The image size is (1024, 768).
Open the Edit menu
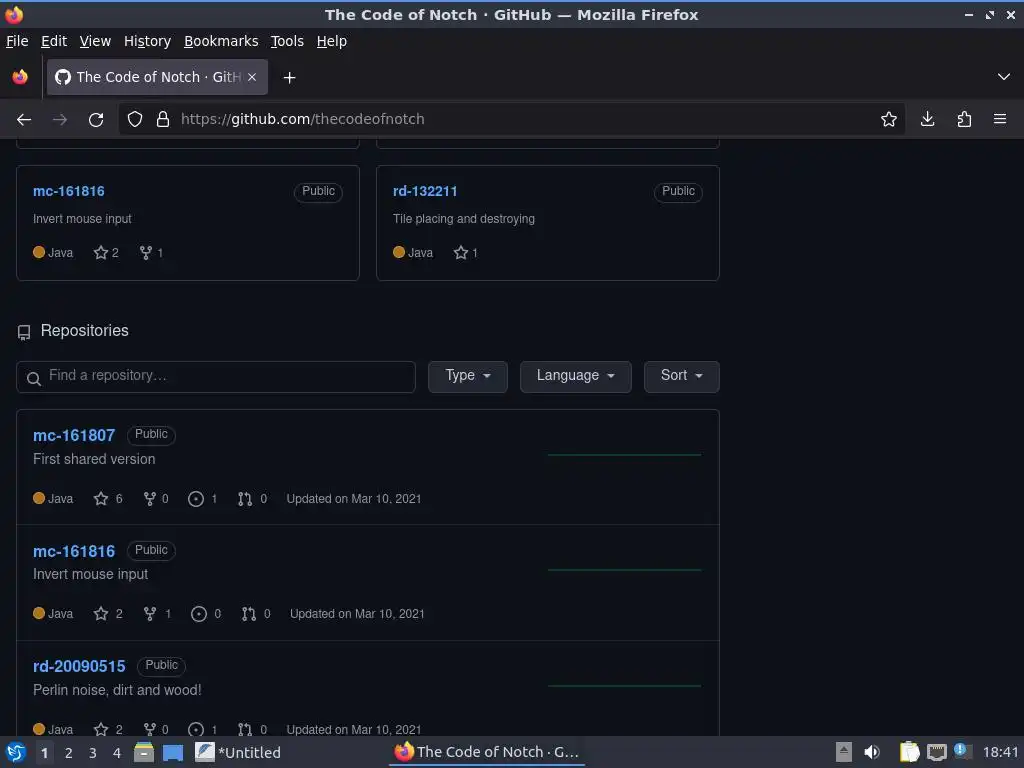tap(54, 41)
